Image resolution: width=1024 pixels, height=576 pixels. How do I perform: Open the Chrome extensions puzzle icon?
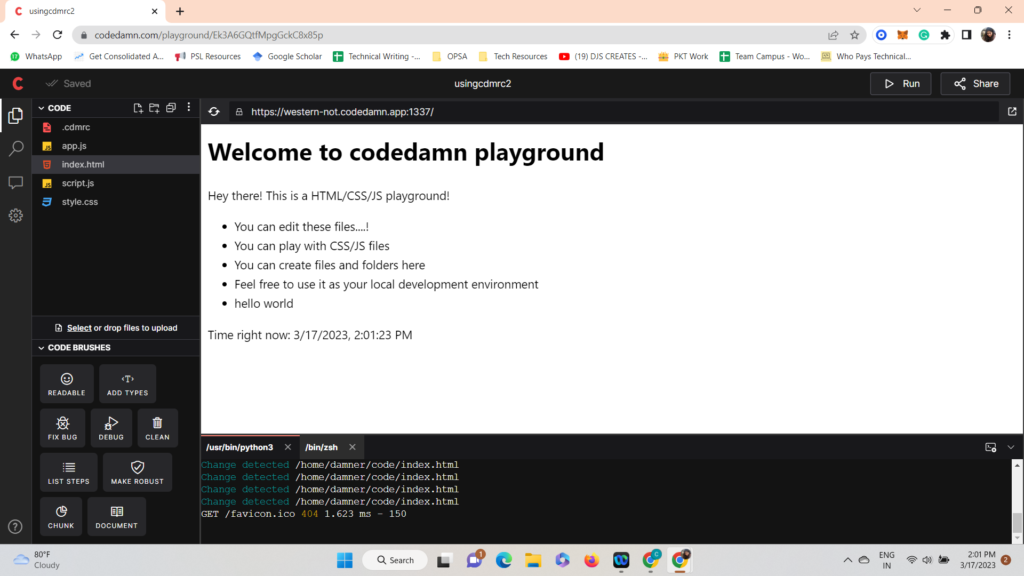point(945,35)
